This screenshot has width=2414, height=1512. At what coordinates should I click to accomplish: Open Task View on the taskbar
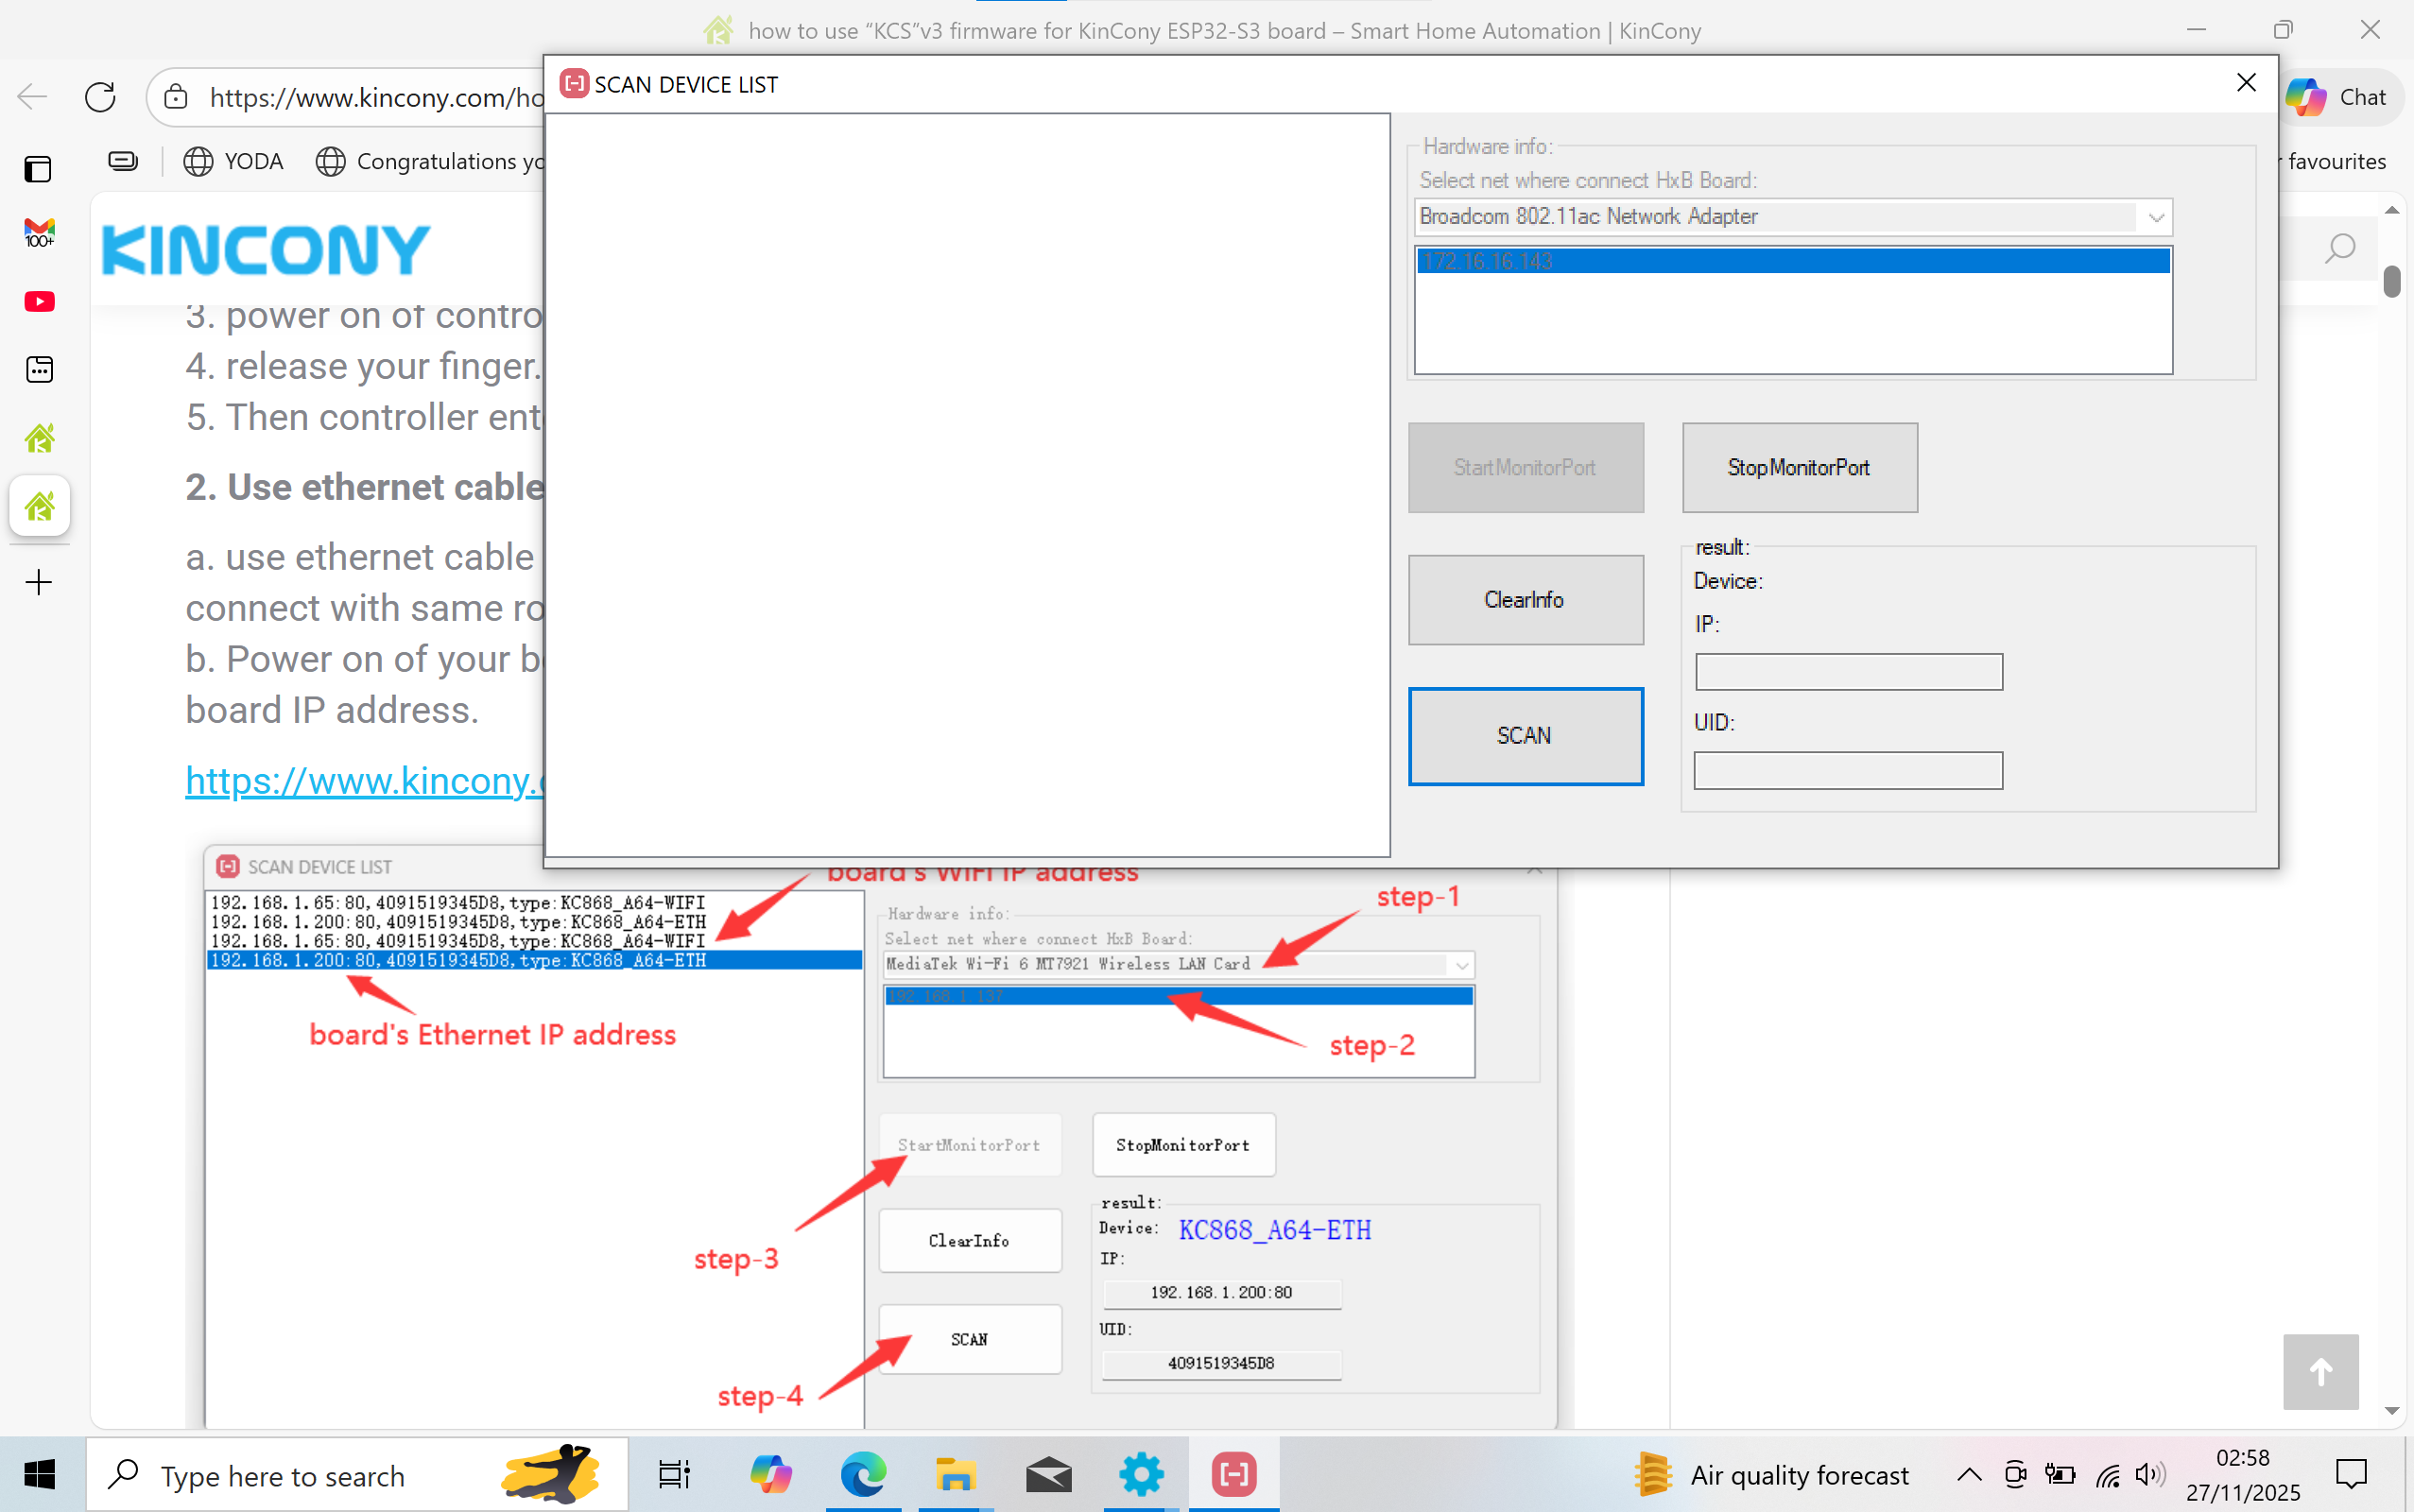coord(674,1474)
